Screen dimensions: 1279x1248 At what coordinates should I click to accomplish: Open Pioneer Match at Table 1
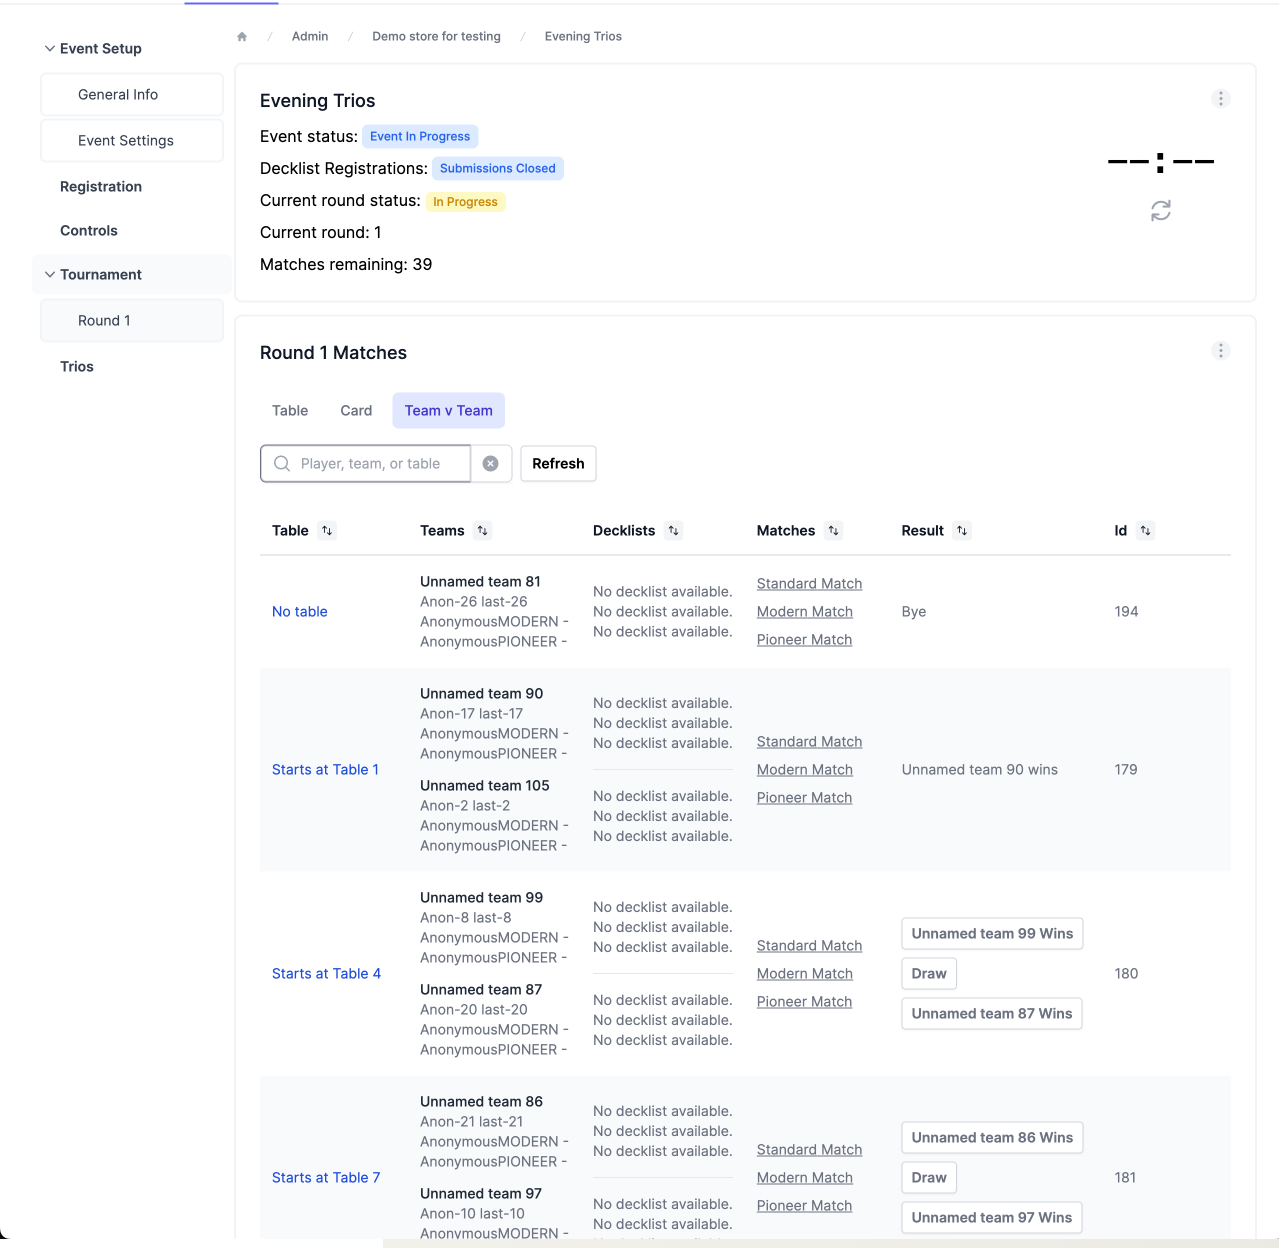(x=804, y=798)
